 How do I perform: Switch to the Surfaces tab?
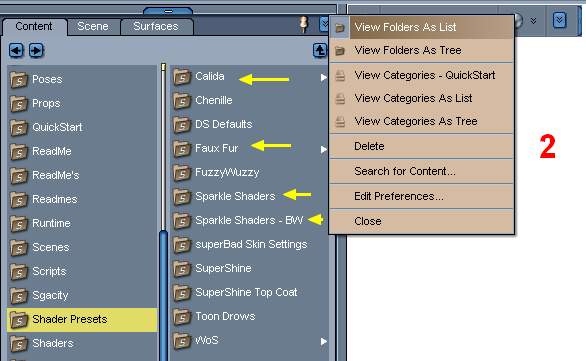coord(156,26)
